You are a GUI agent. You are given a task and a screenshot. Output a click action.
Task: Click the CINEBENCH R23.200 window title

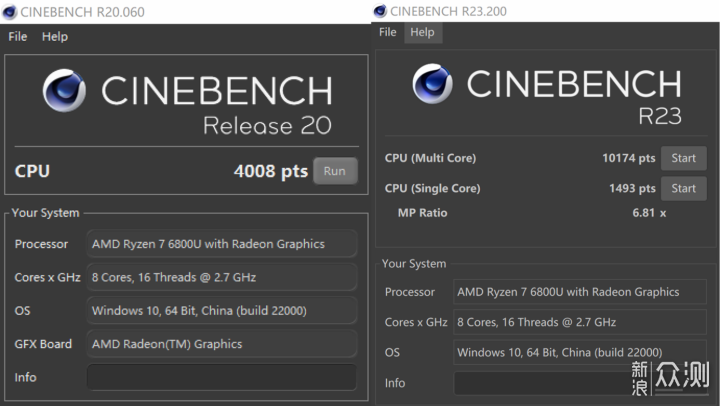449,11
